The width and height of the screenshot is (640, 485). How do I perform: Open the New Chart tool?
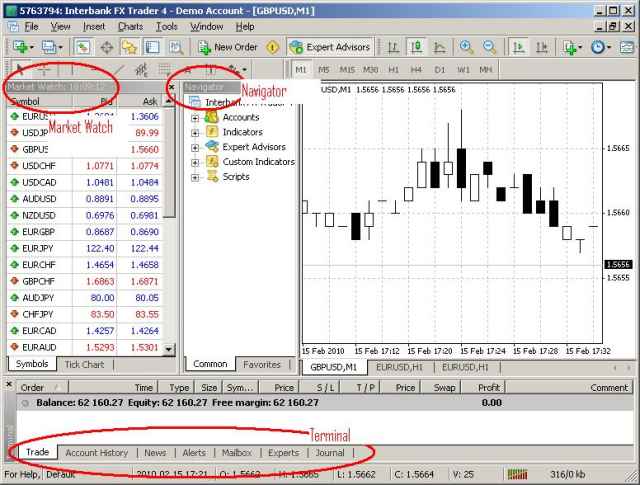click(20, 47)
